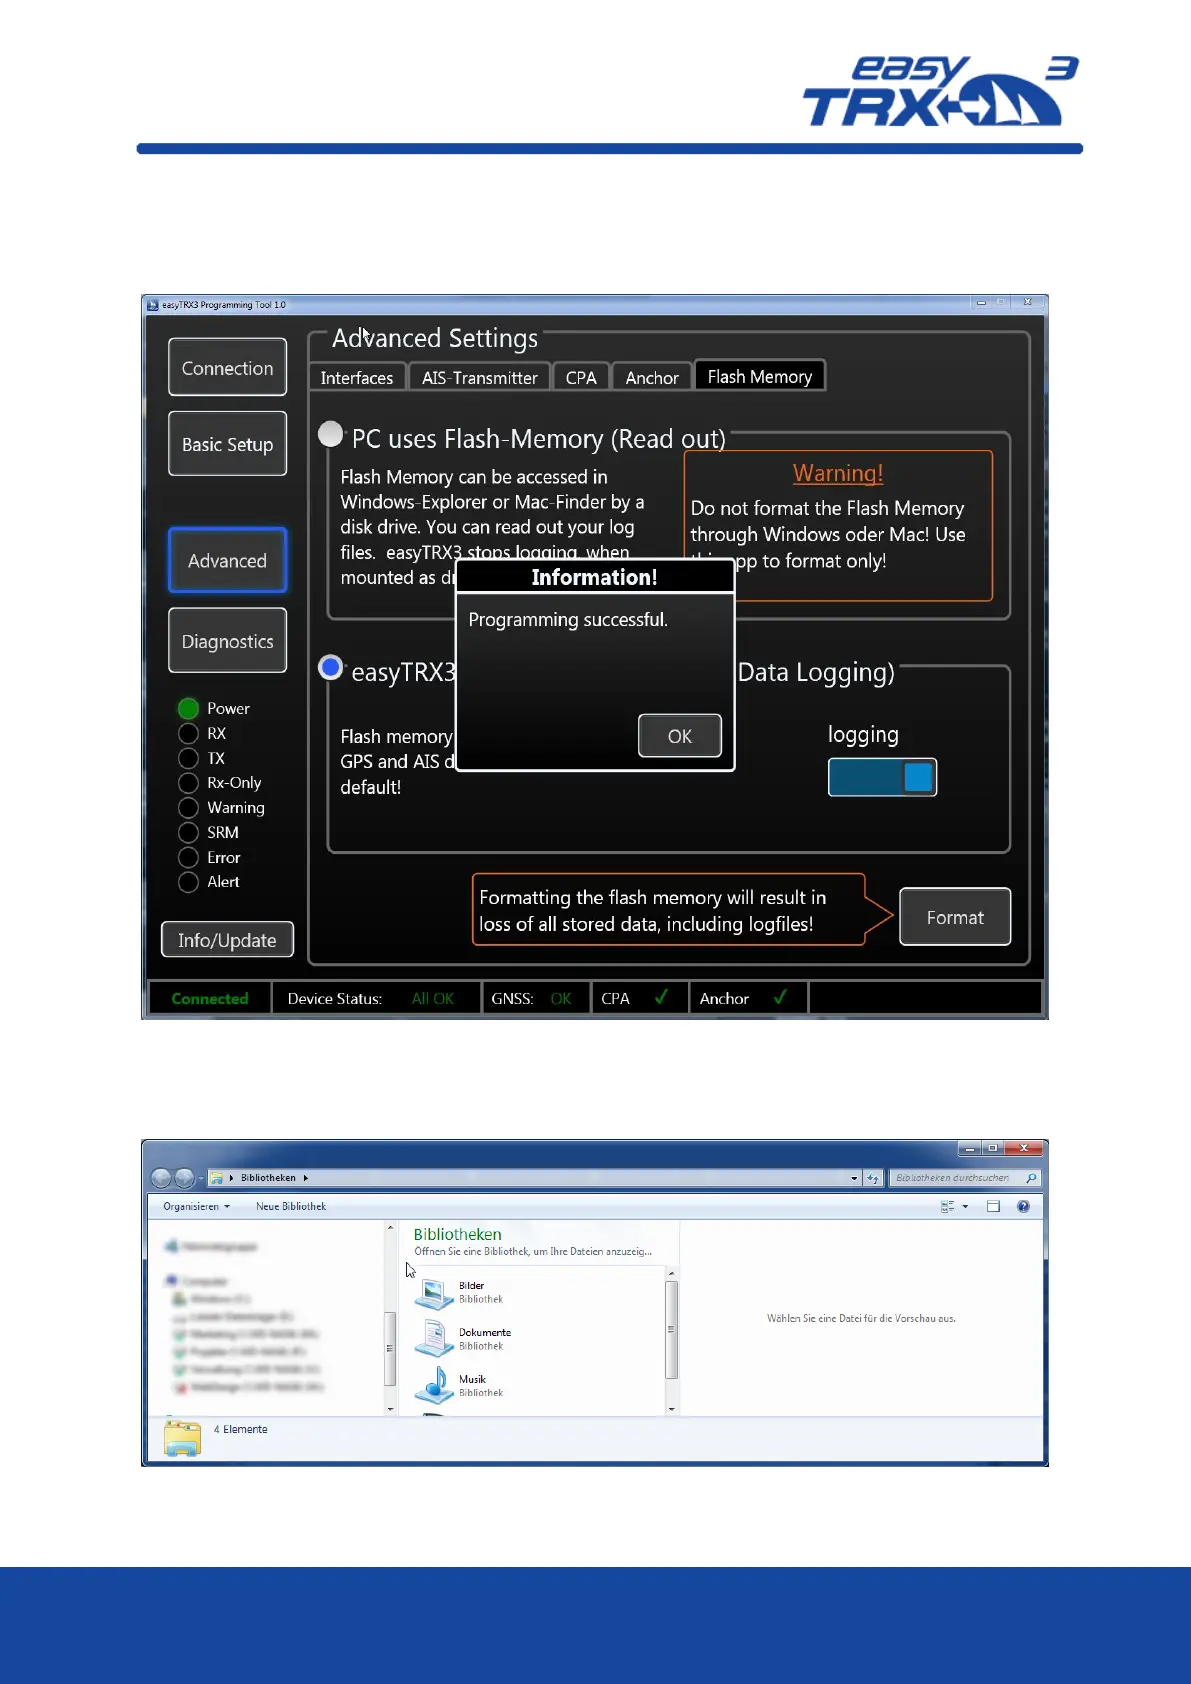Click the TX indicator circle
The image size is (1191, 1684).
coord(188,758)
